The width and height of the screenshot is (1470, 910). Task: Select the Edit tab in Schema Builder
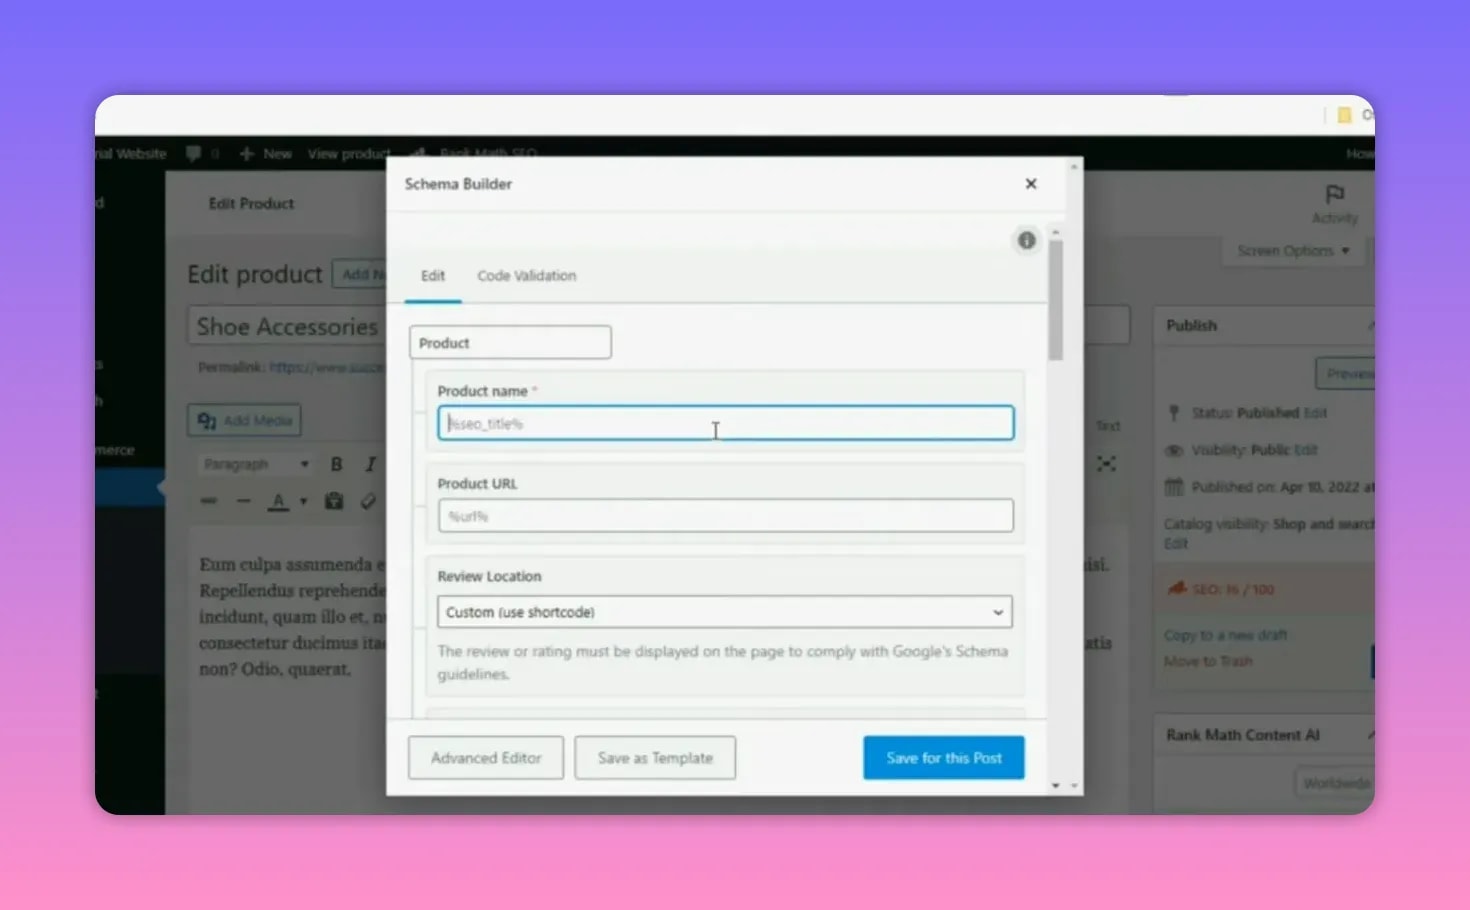click(x=432, y=275)
